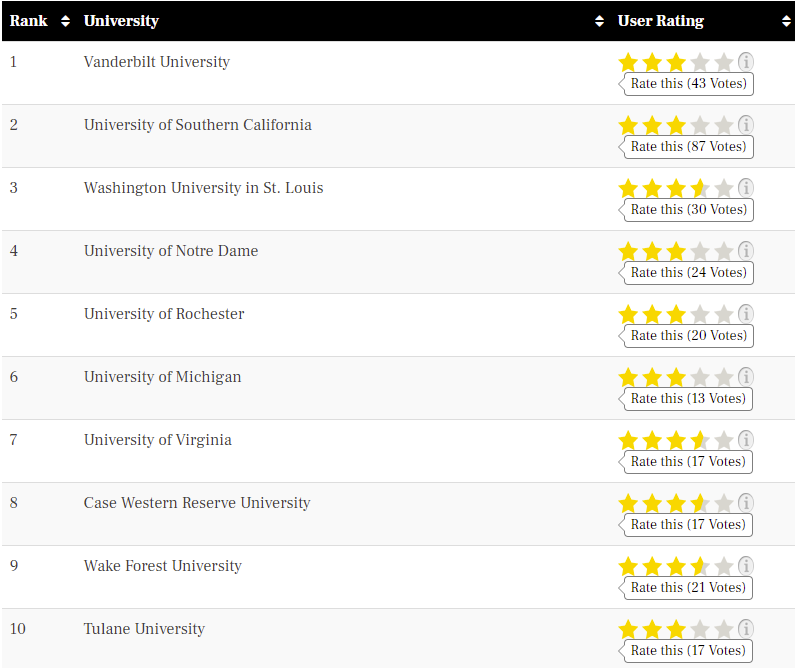
Task: Sort by User Rating column arrows
Action: 786,21
